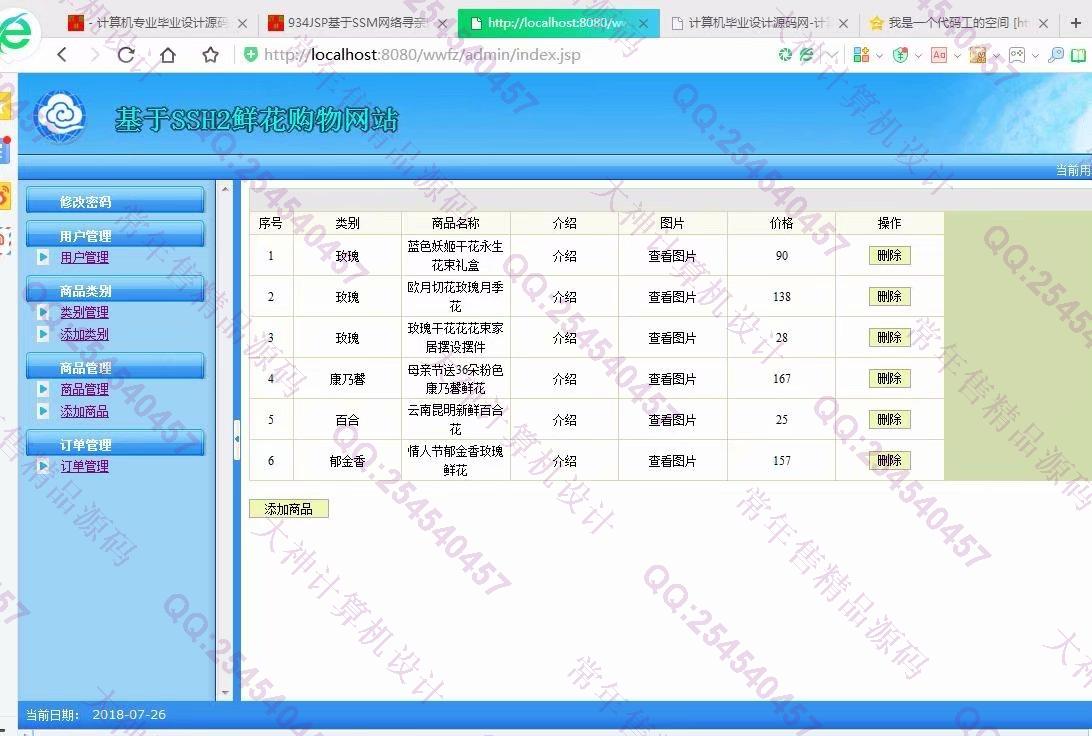The image size is (1092, 736).
Task: Open 介绍 for 云南昆明新鲜百合花
Action: coord(564,420)
